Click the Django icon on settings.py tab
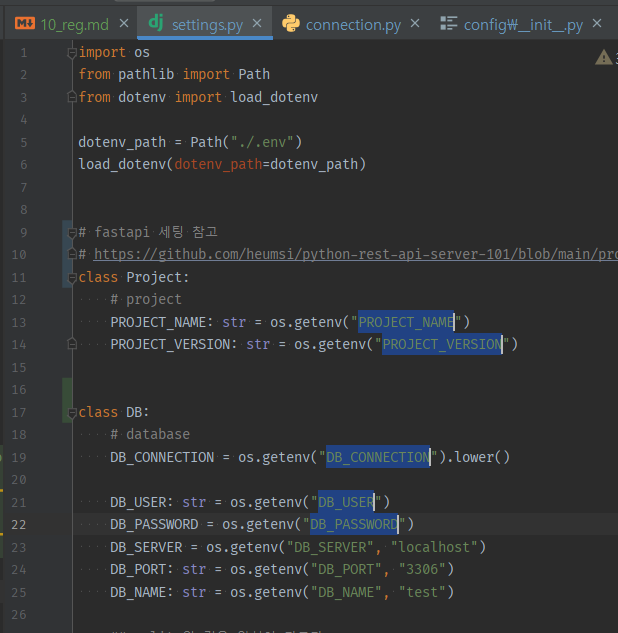Viewport: 618px width, 633px height. [156, 22]
